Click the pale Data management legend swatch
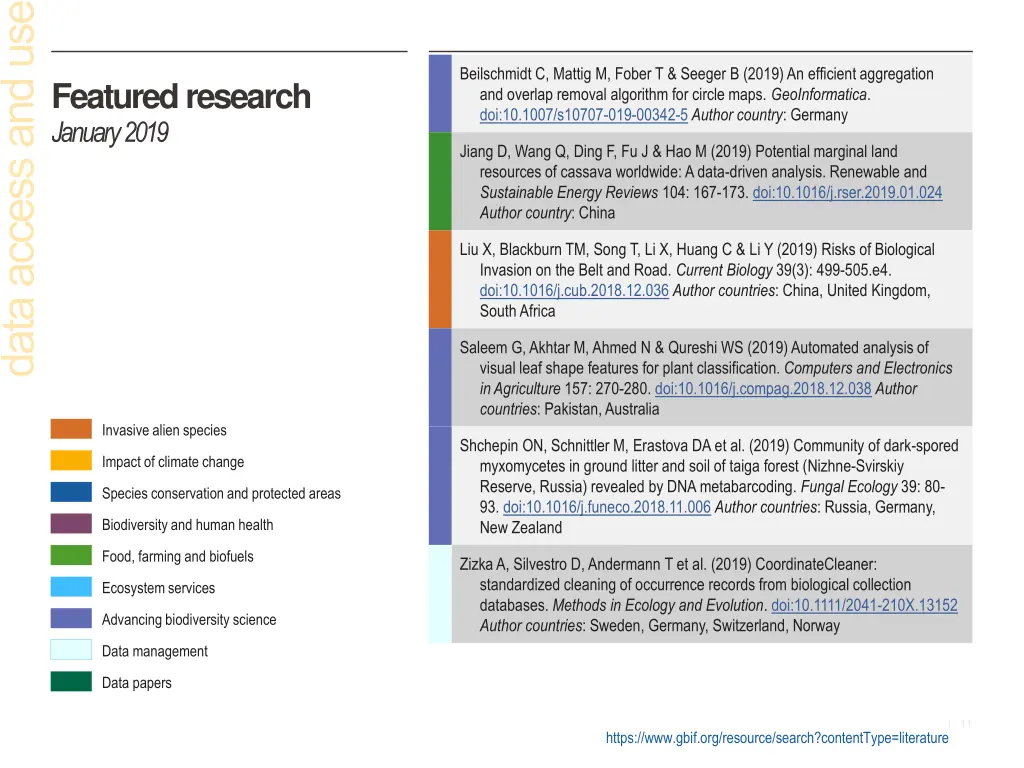The height and width of the screenshot is (768, 1024). (x=71, y=651)
